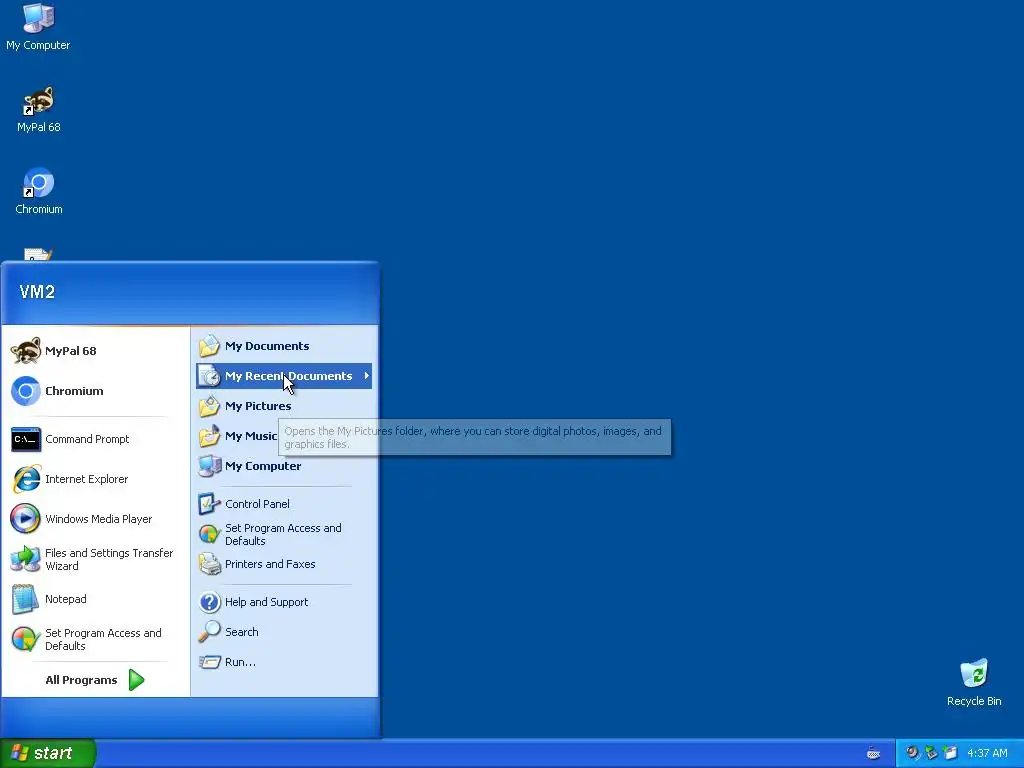This screenshot has width=1024, height=768.
Task: Click the keyboard language bar icon on taskbar
Action: point(873,754)
